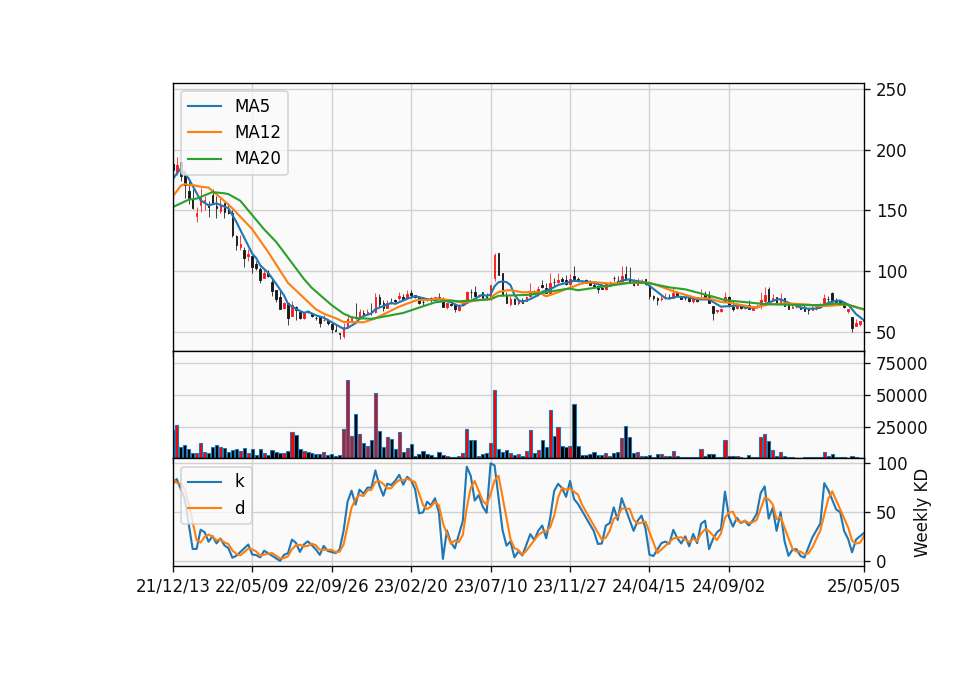The image size is (960, 690).
Task: Click the 23/07/10 date tick label
Action: 490,586
